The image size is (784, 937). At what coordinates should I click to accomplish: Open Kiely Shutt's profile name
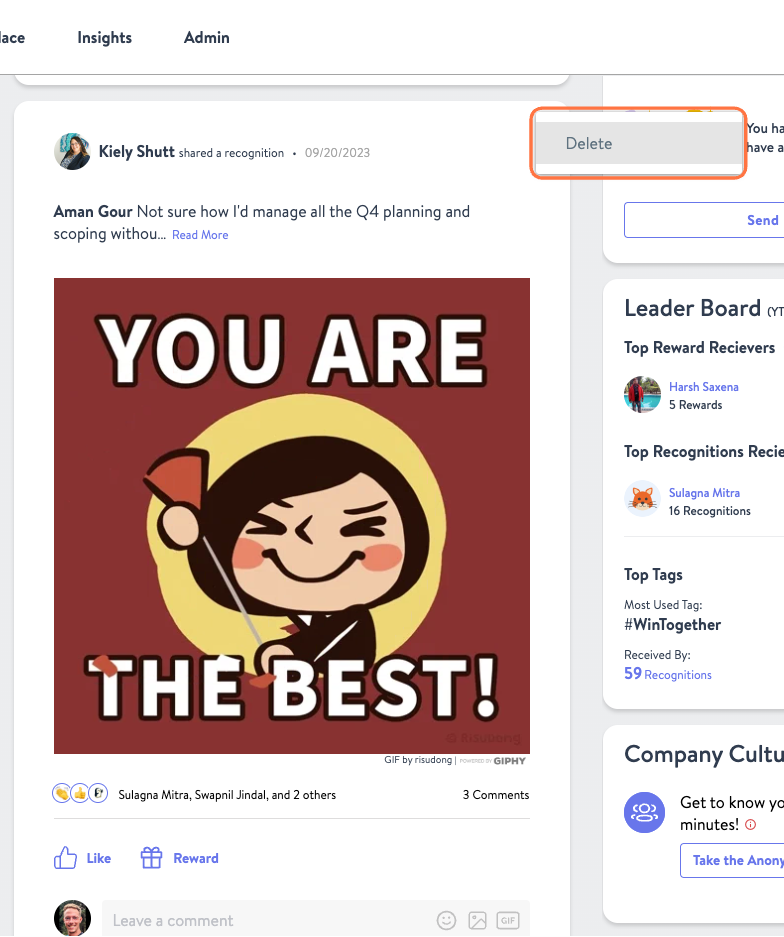coord(137,152)
